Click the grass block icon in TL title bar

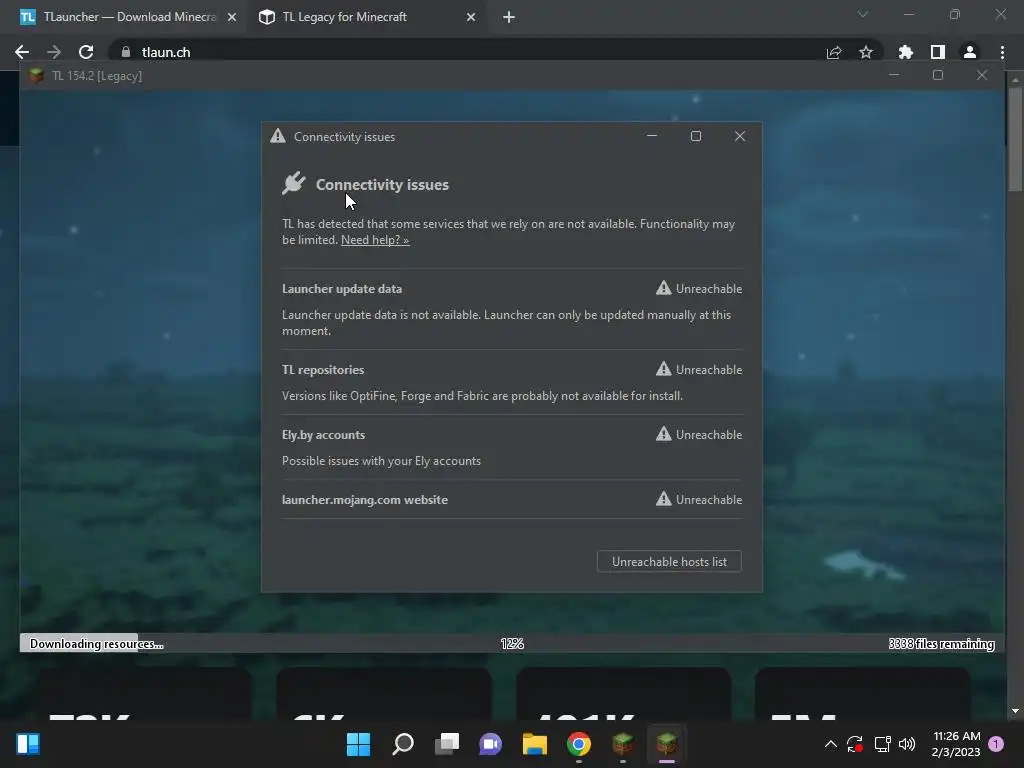click(37, 76)
